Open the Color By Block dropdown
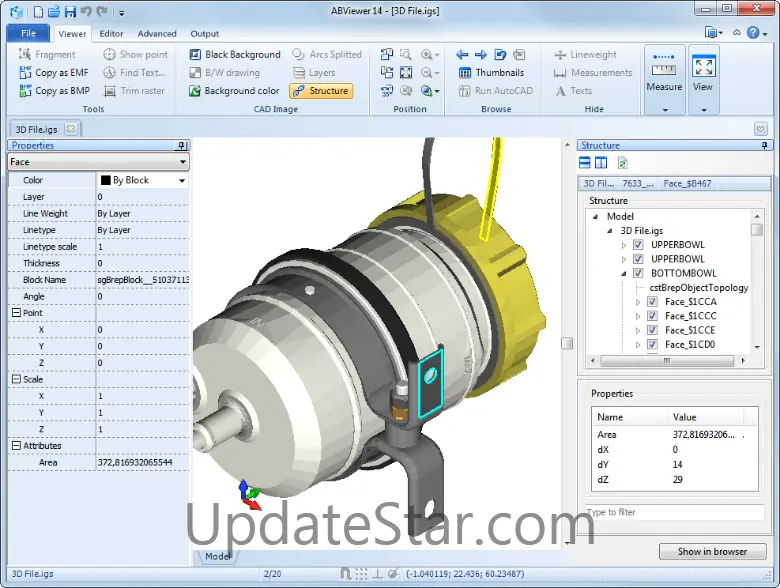 pyautogui.click(x=182, y=181)
